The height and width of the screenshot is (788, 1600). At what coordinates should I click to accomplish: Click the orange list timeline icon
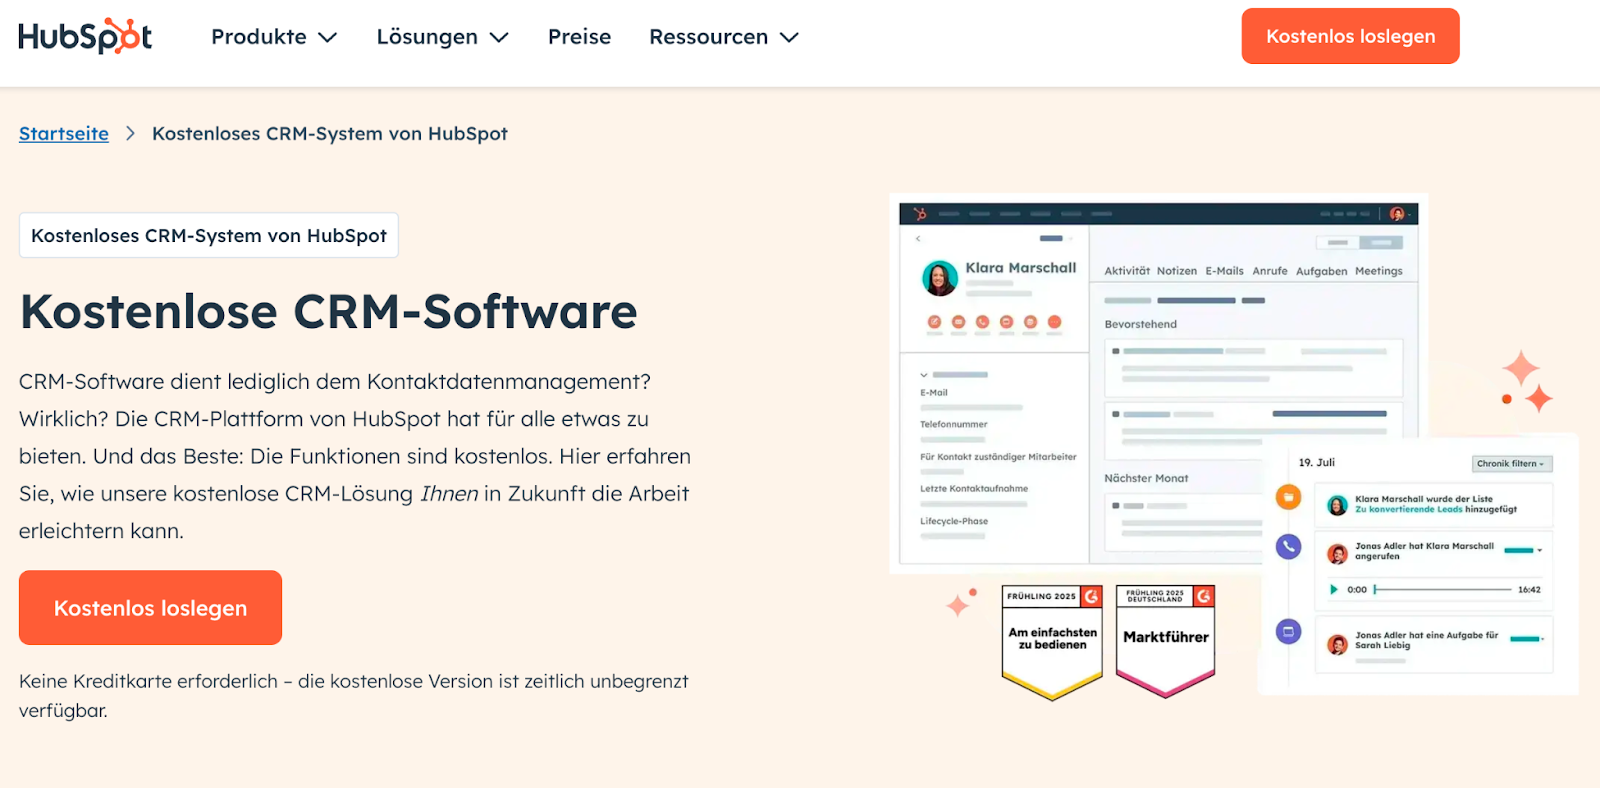click(x=1289, y=496)
